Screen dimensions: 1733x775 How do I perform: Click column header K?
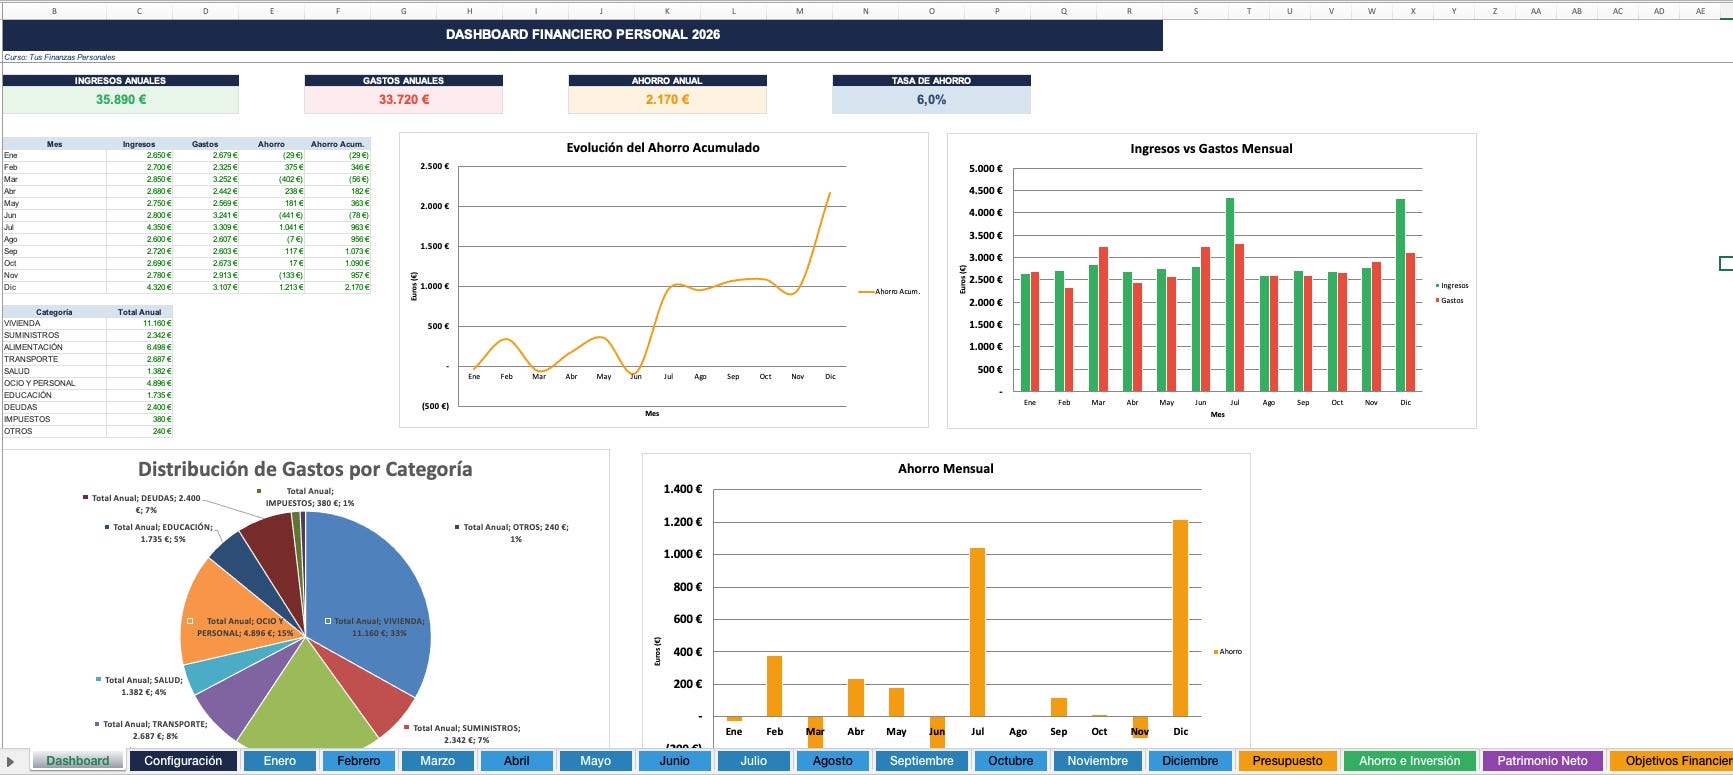pyautogui.click(x=667, y=11)
